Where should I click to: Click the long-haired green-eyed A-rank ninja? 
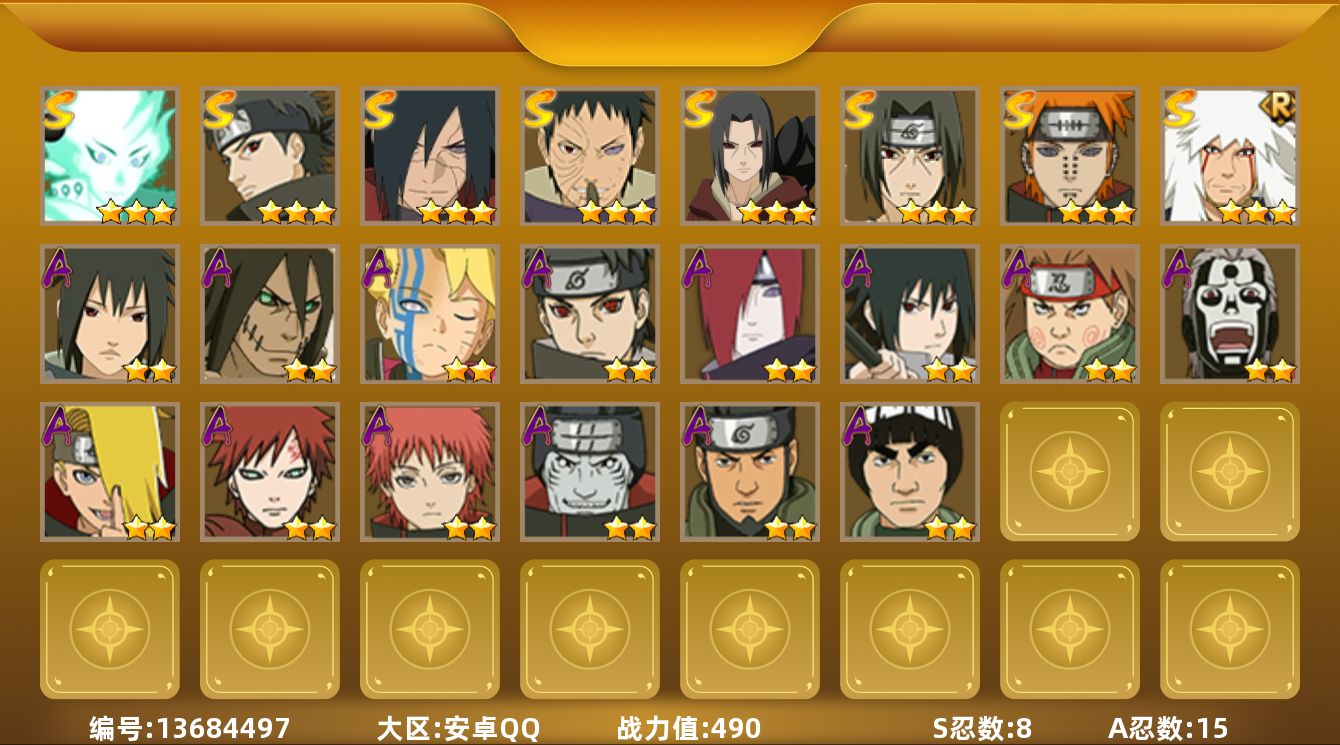tap(270, 314)
